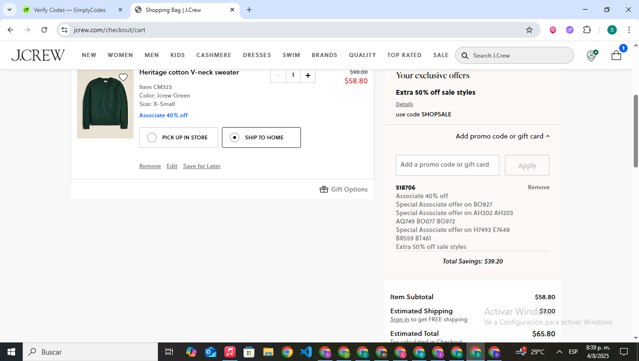This screenshot has width=639, height=361.
Task: Decrease sweater quantity with minus button
Action: [x=278, y=75]
